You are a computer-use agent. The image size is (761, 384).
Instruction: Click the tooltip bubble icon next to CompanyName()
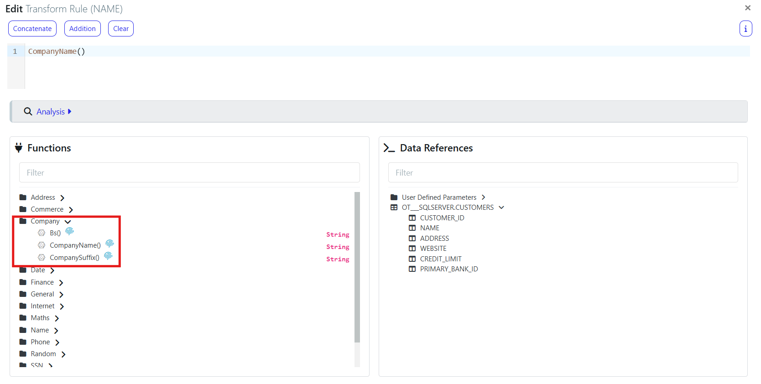[x=110, y=243]
